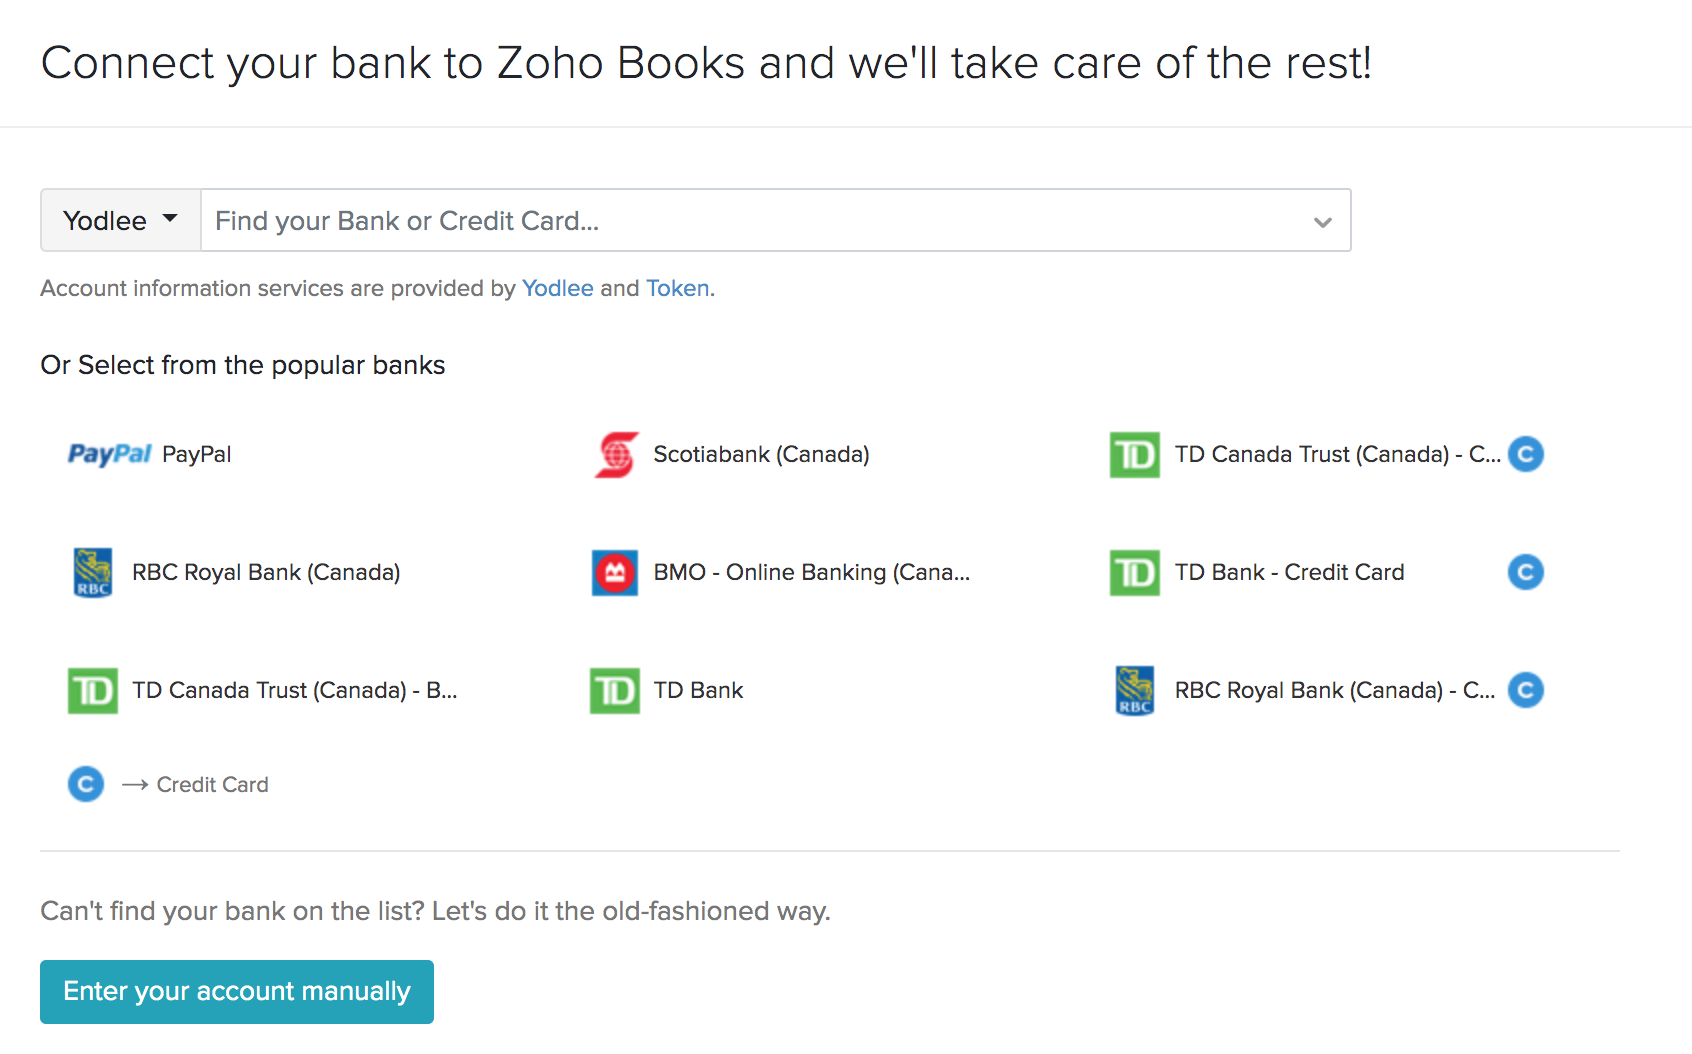Click the BMO Online Banking logo
The width and height of the screenshot is (1692, 1054).
(614, 573)
